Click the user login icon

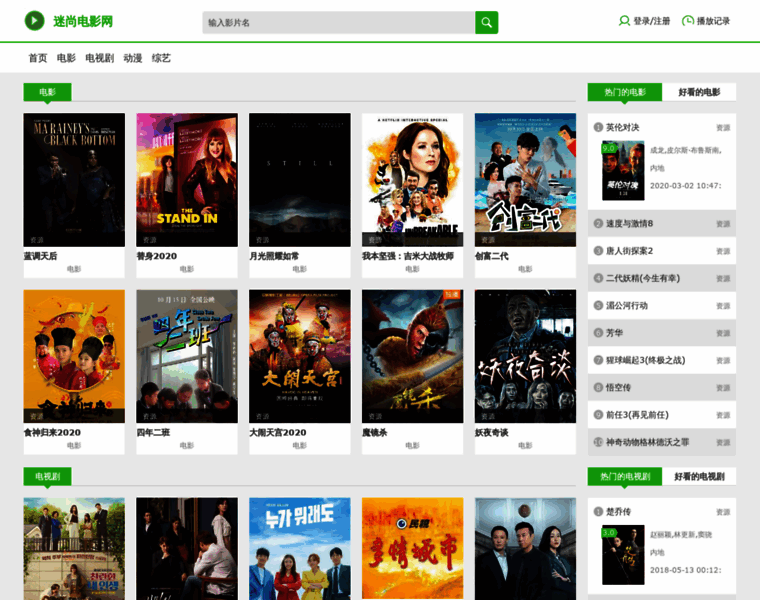(624, 21)
